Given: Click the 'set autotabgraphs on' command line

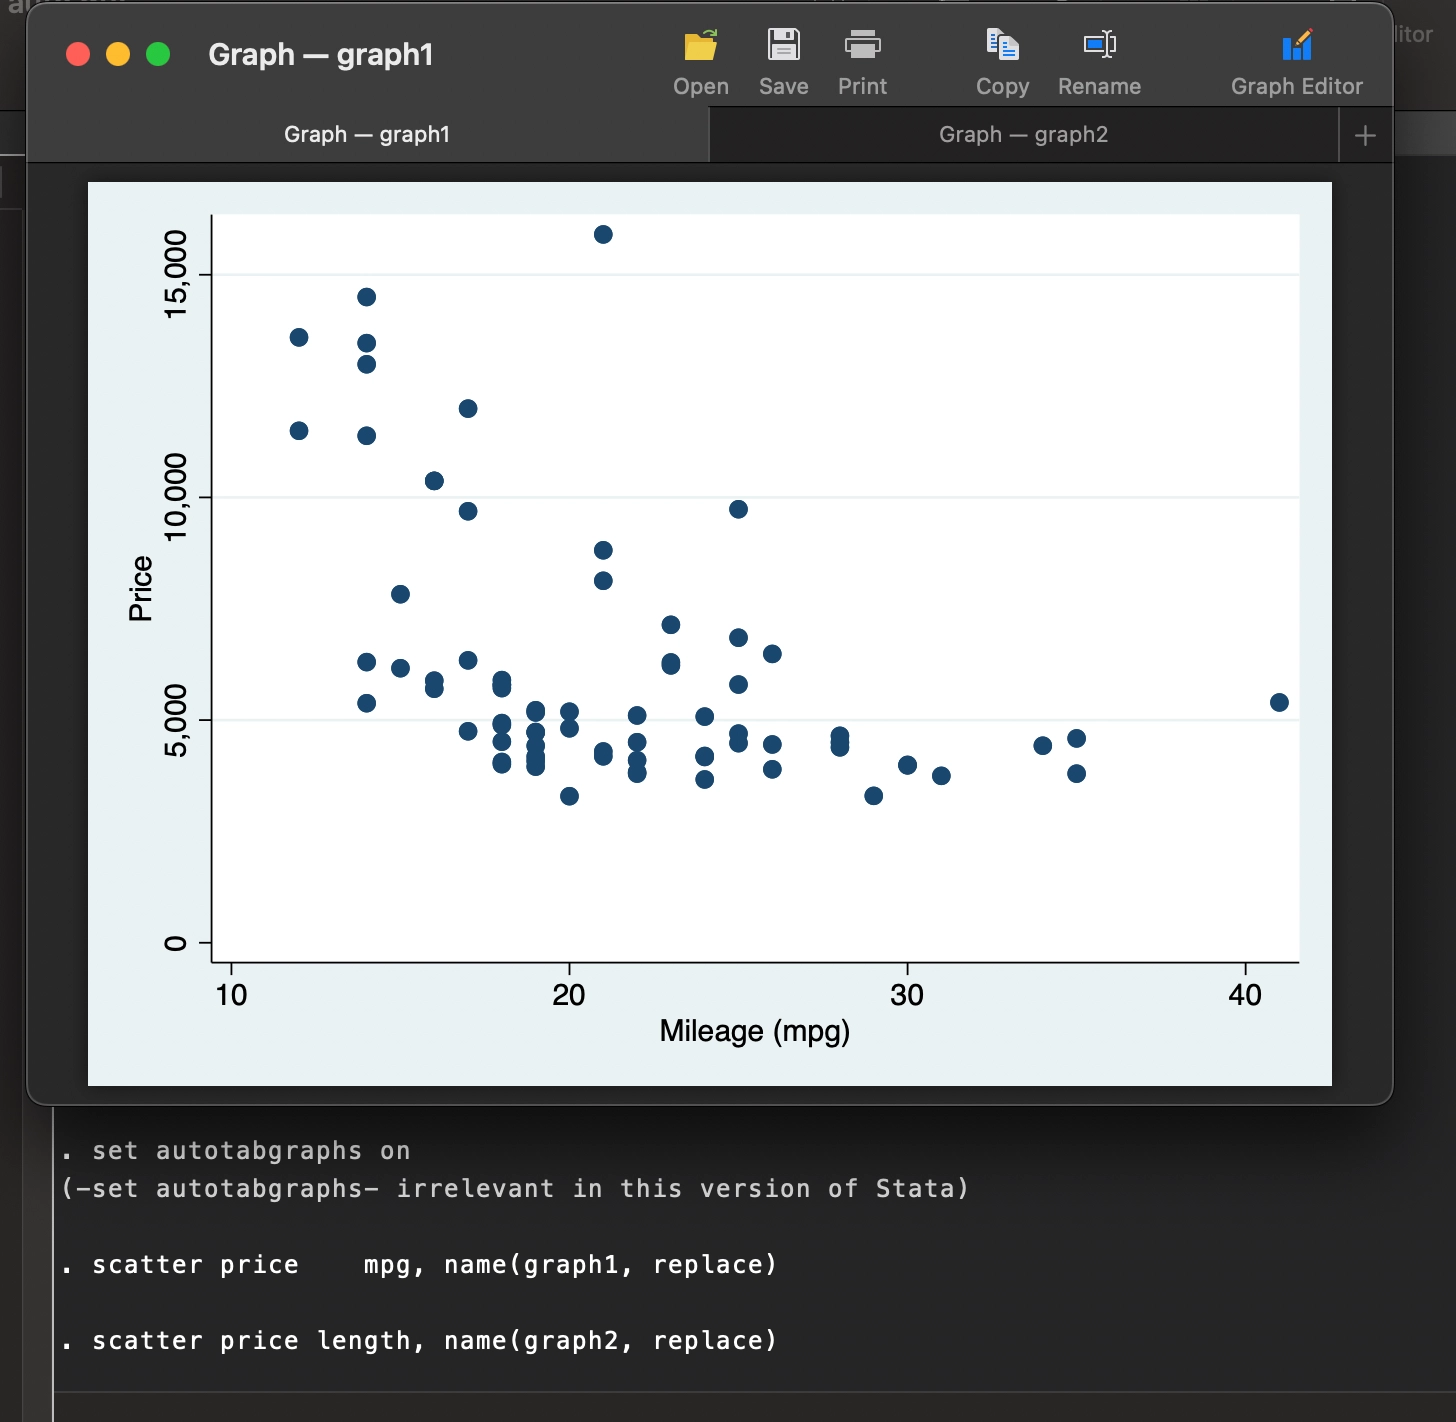Looking at the screenshot, I should [x=251, y=1151].
